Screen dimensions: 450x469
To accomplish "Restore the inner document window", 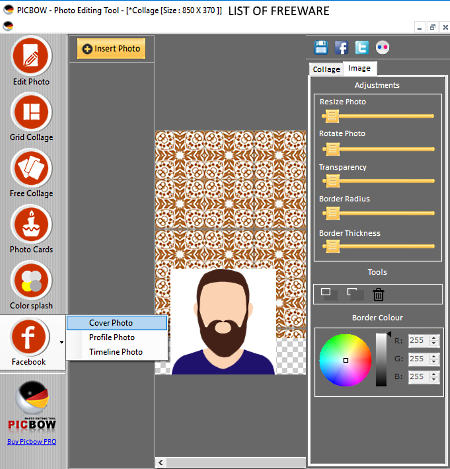I will click(432, 27).
